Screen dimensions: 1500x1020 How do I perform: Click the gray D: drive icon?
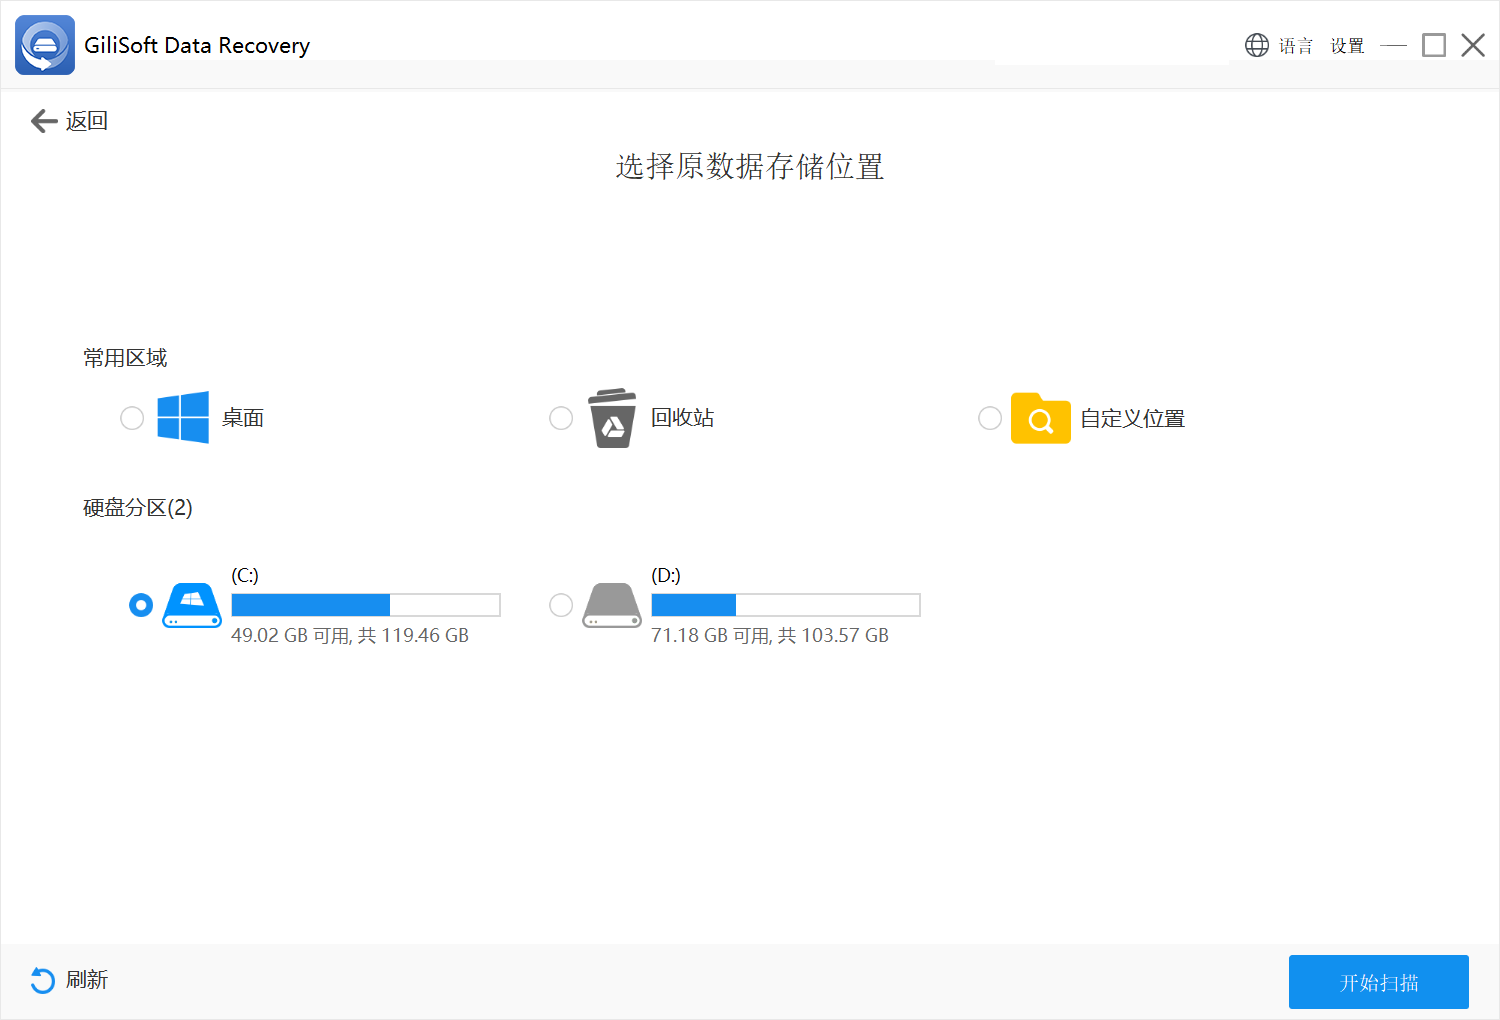(x=612, y=605)
